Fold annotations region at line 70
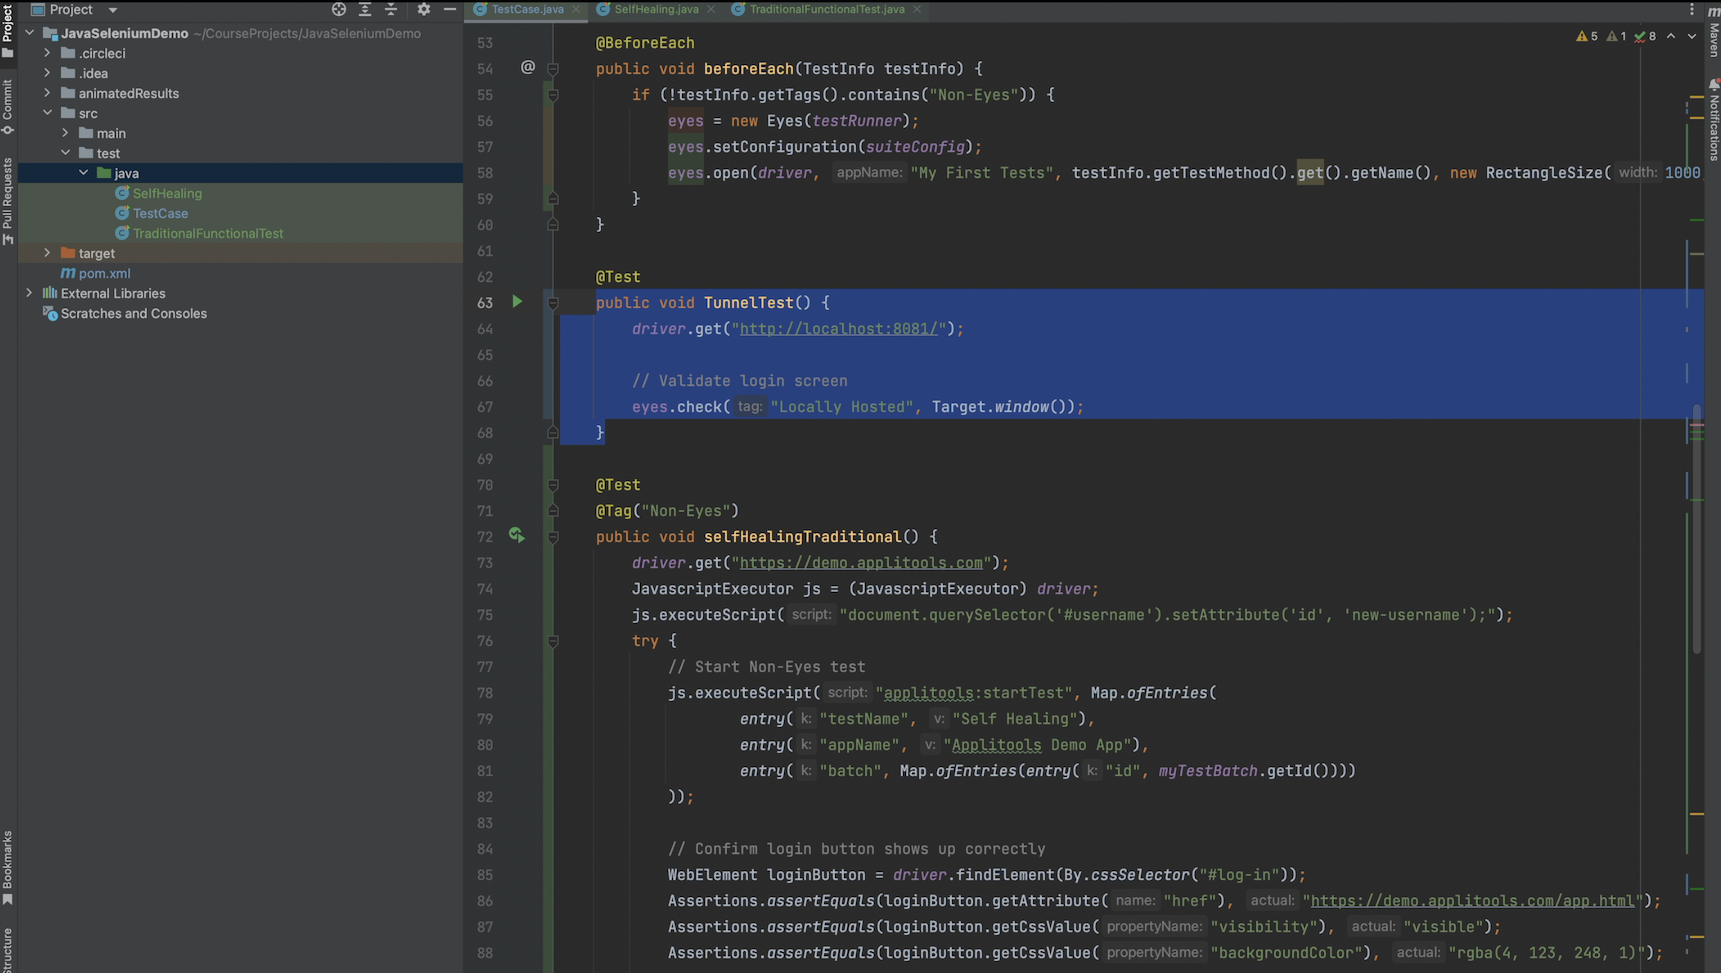 pos(553,485)
